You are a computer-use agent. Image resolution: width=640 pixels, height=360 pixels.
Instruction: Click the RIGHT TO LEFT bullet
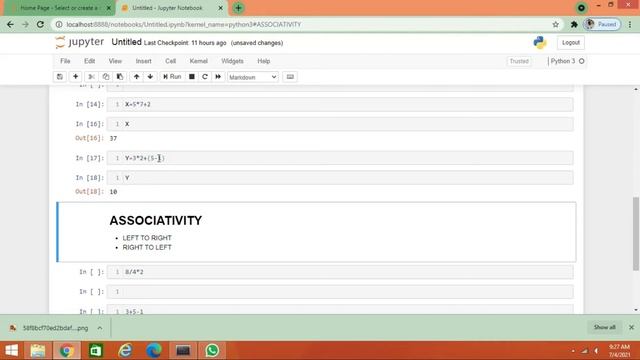[x=147, y=247]
